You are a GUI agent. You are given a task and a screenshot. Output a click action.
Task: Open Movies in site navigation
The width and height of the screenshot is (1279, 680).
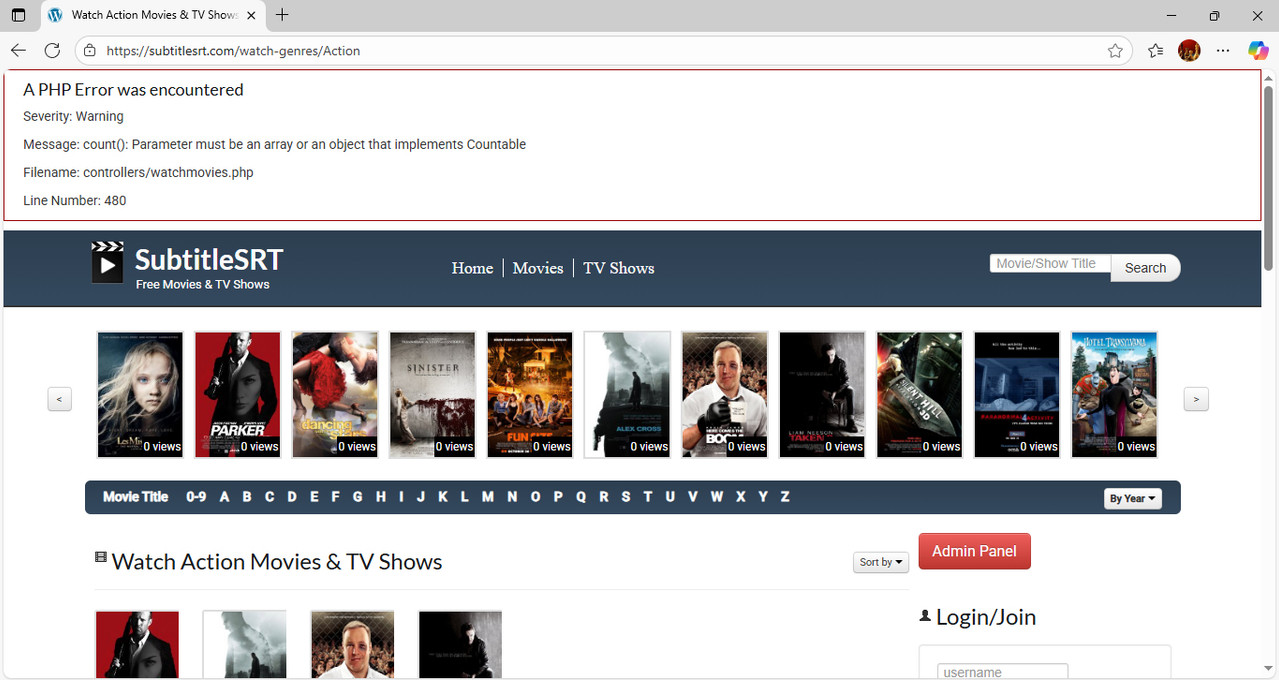(x=538, y=268)
